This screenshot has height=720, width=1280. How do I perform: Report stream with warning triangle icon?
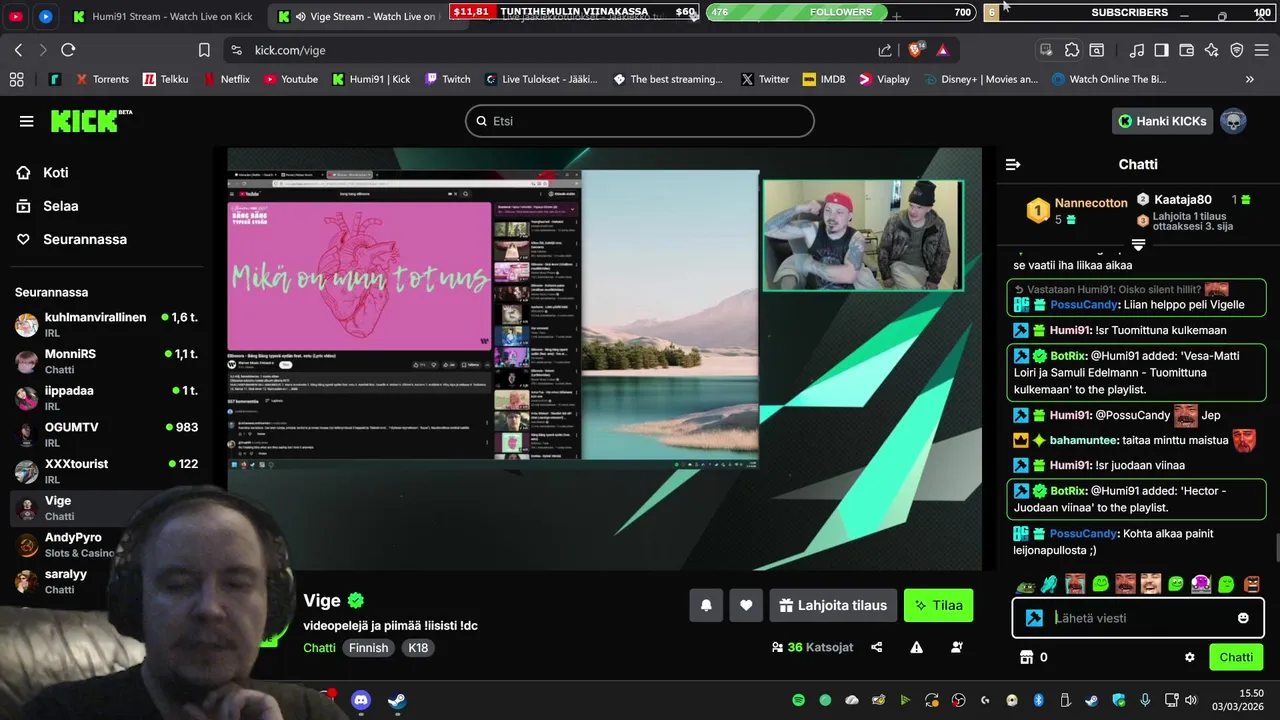(x=916, y=647)
